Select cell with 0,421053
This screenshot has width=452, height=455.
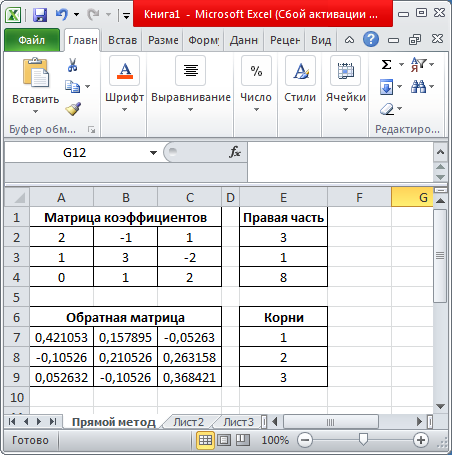point(61,337)
